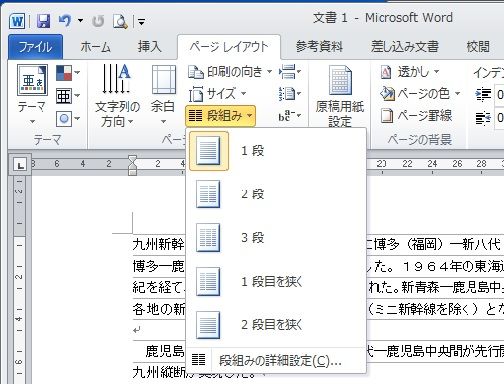
Task: Undo the last action
Action: (65, 21)
